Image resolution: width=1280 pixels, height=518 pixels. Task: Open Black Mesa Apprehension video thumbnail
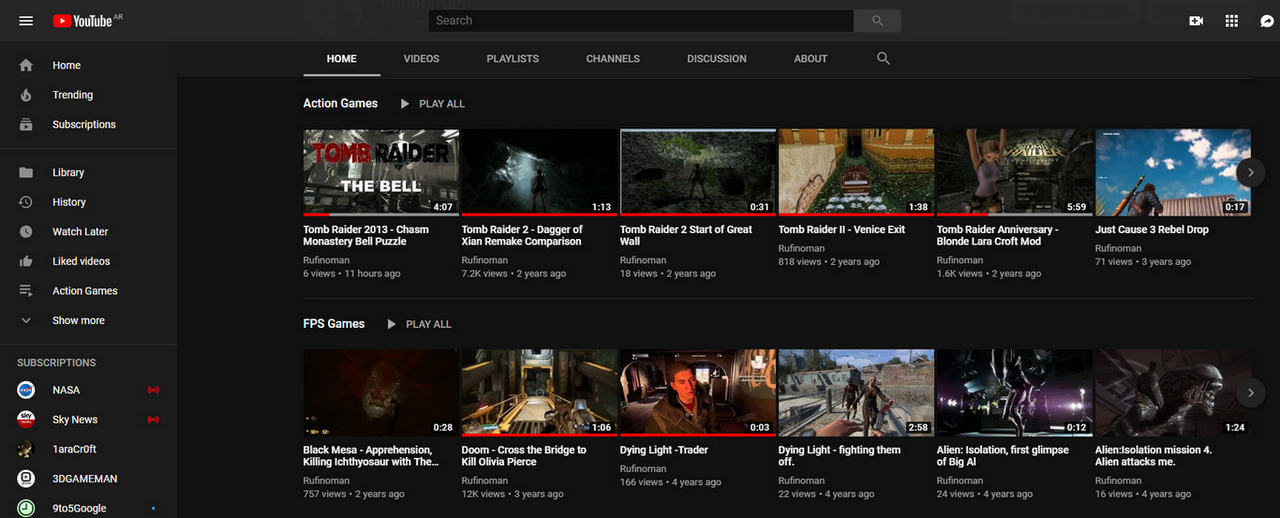[x=381, y=392]
